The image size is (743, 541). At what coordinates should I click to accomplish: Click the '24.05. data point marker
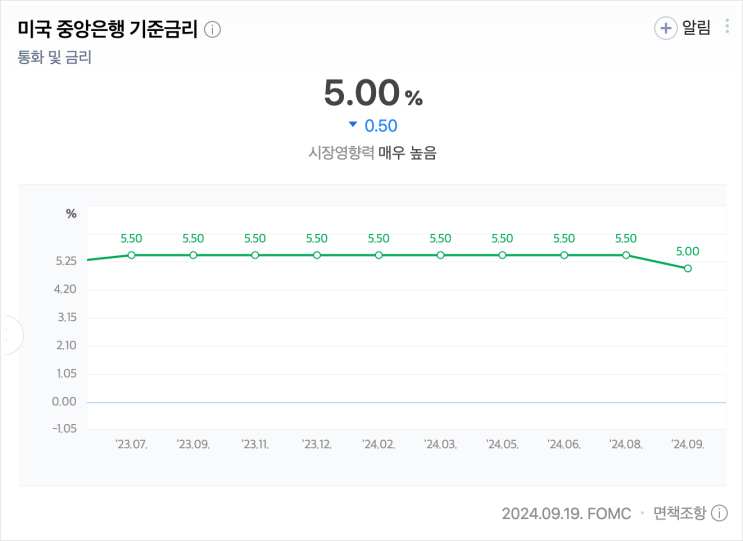pyautogui.click(x=502, y=255)
